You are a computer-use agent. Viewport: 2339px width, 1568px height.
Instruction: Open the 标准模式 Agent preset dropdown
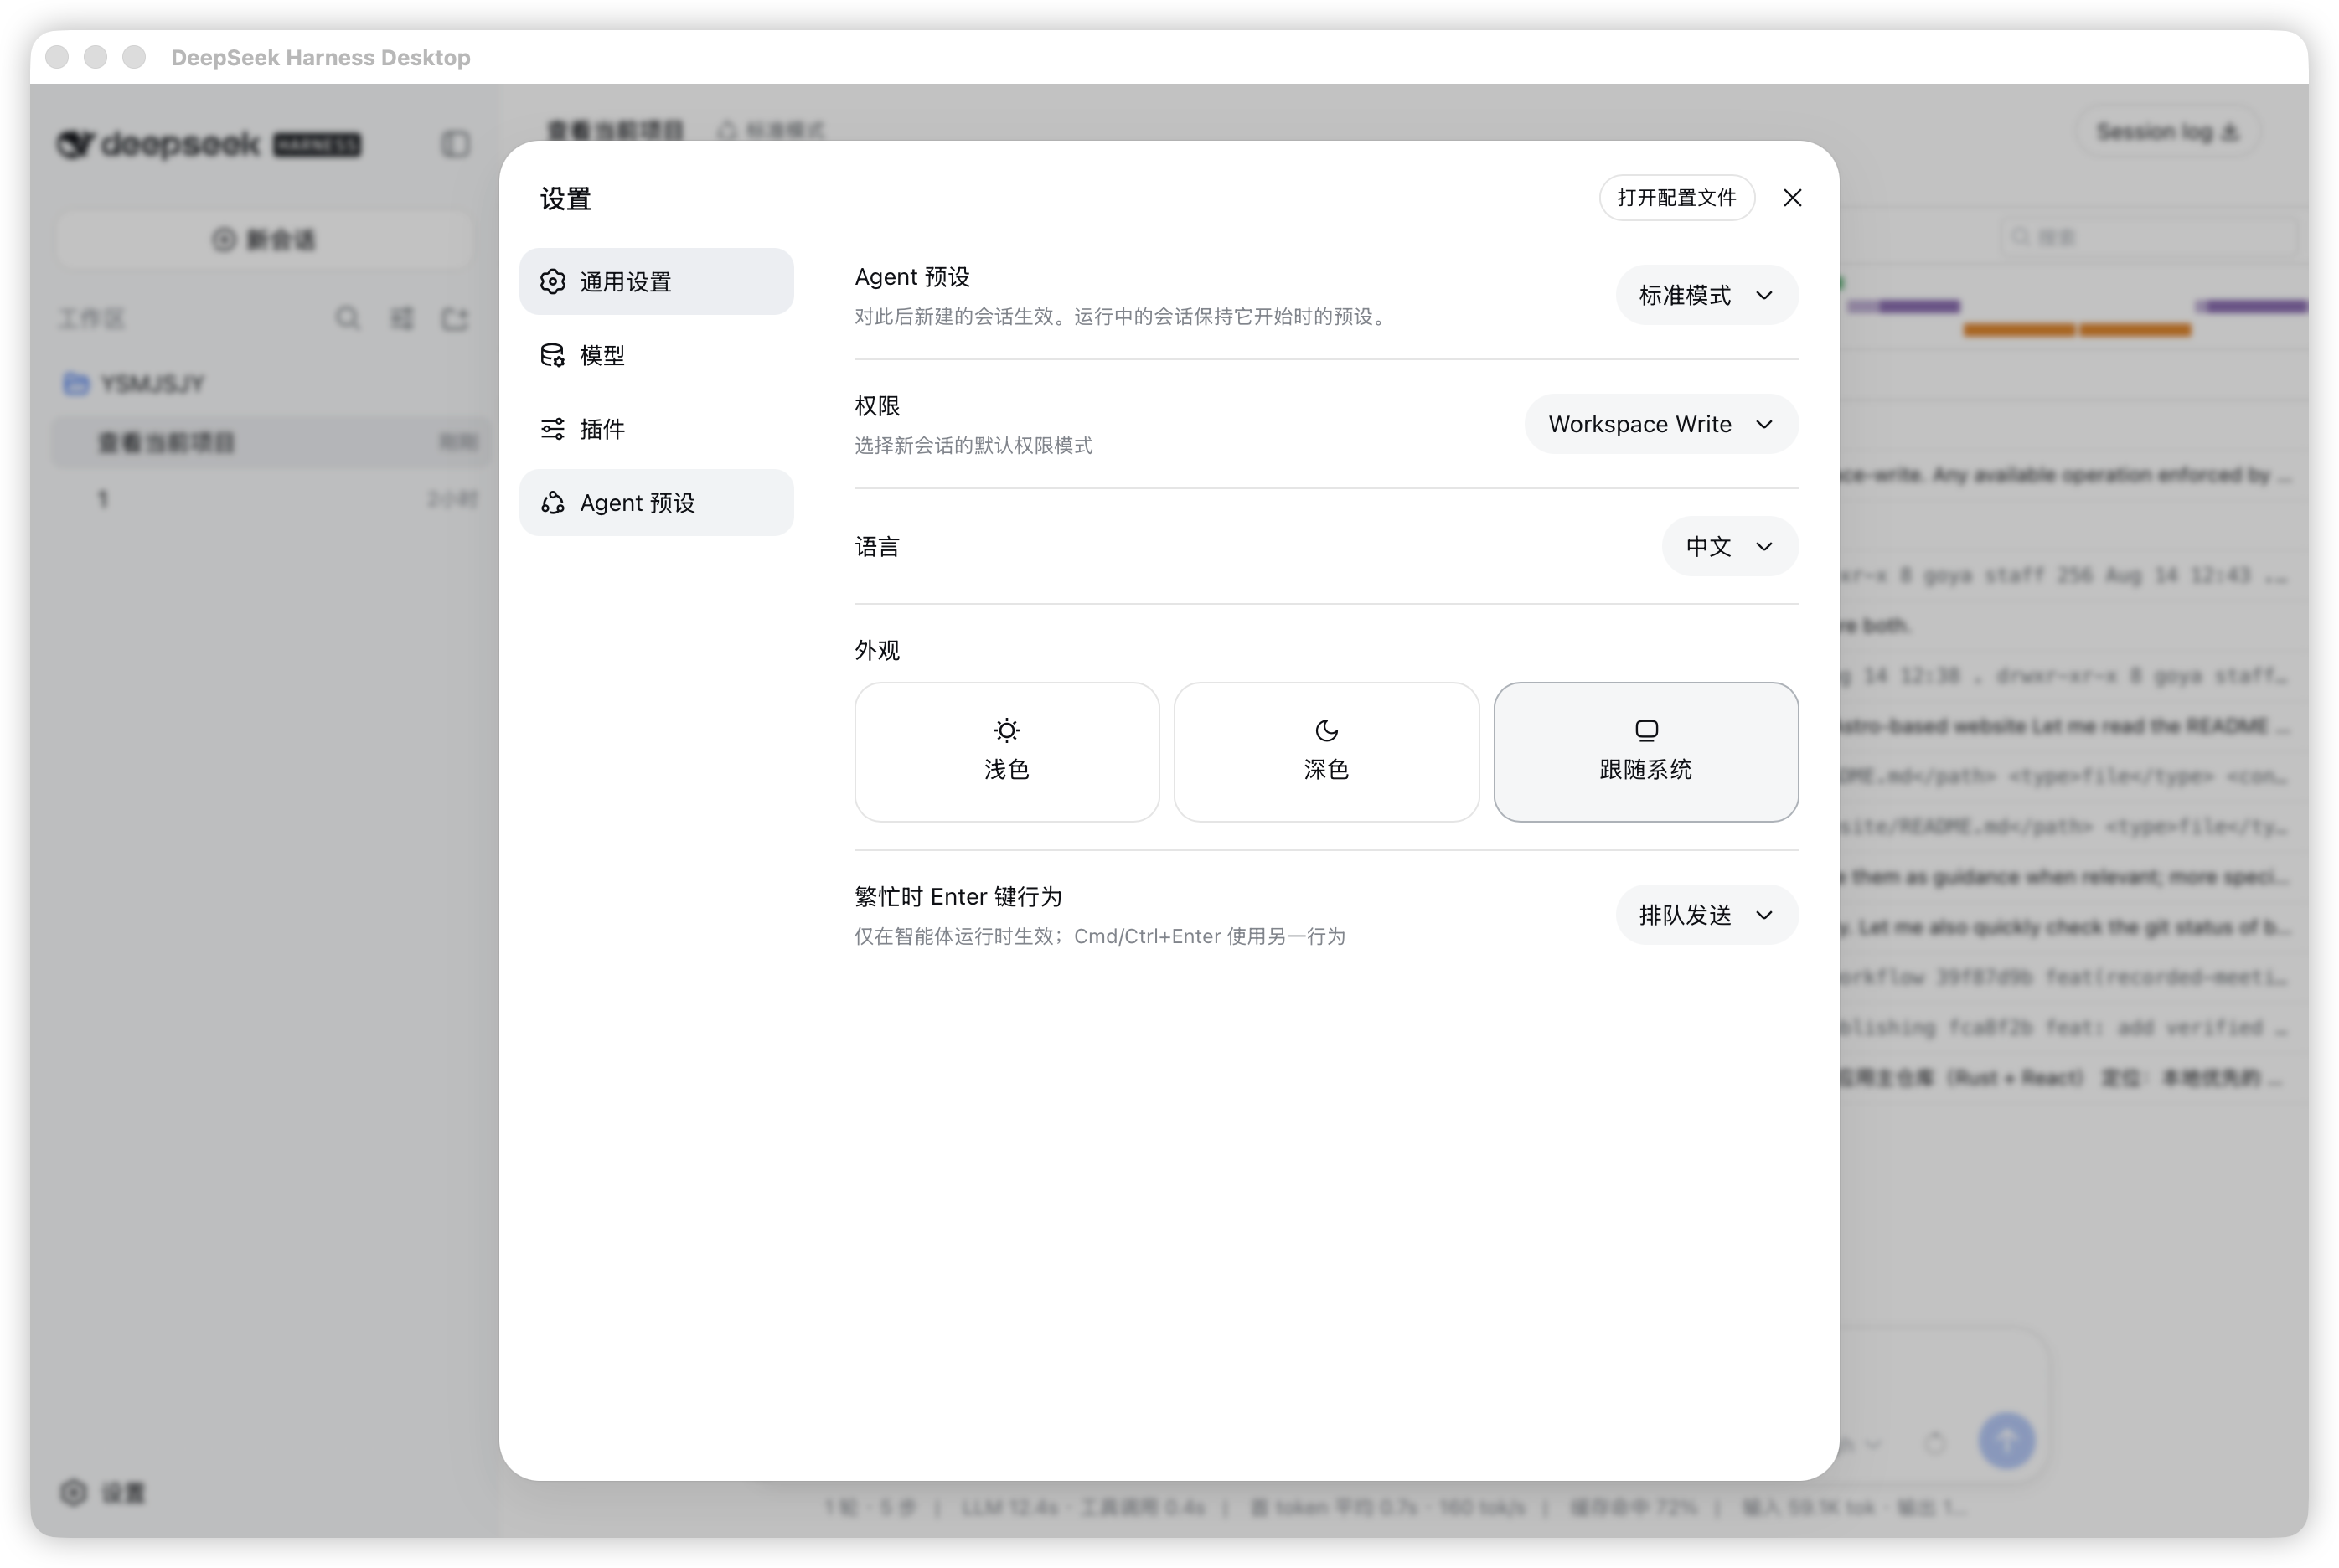[1707, 295]
